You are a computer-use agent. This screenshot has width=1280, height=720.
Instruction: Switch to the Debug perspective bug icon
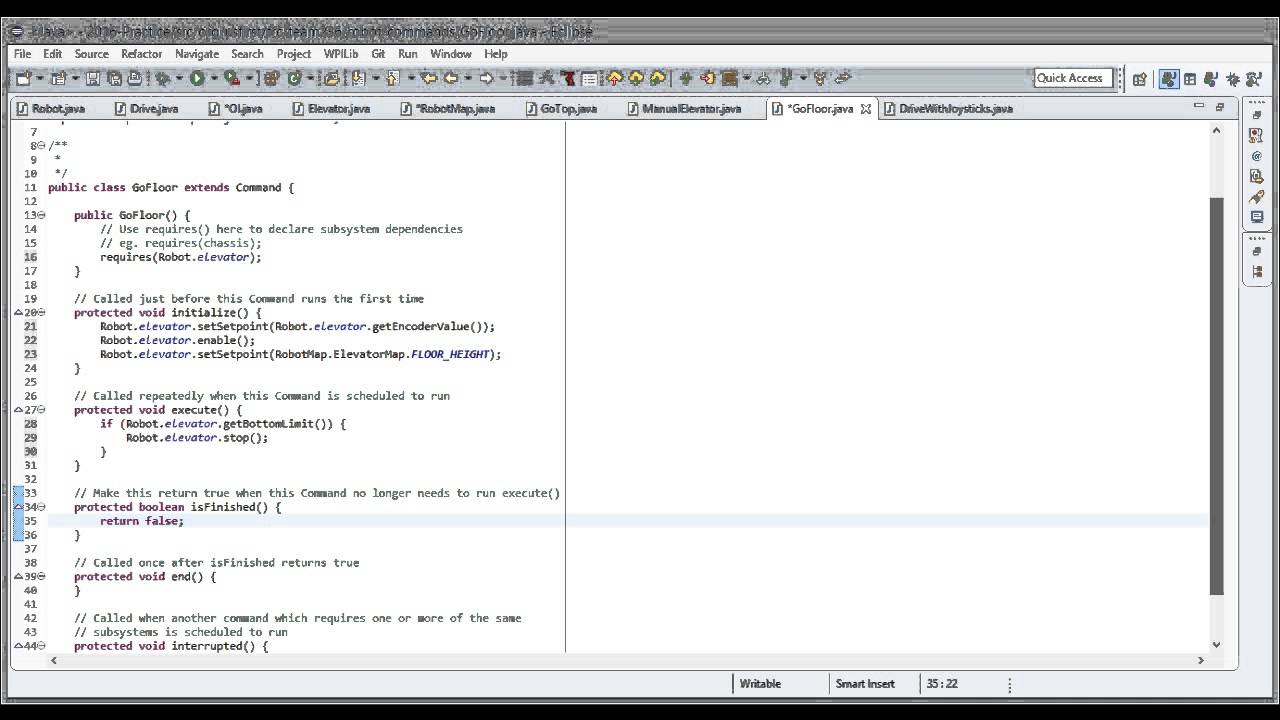coord(1233,79)
